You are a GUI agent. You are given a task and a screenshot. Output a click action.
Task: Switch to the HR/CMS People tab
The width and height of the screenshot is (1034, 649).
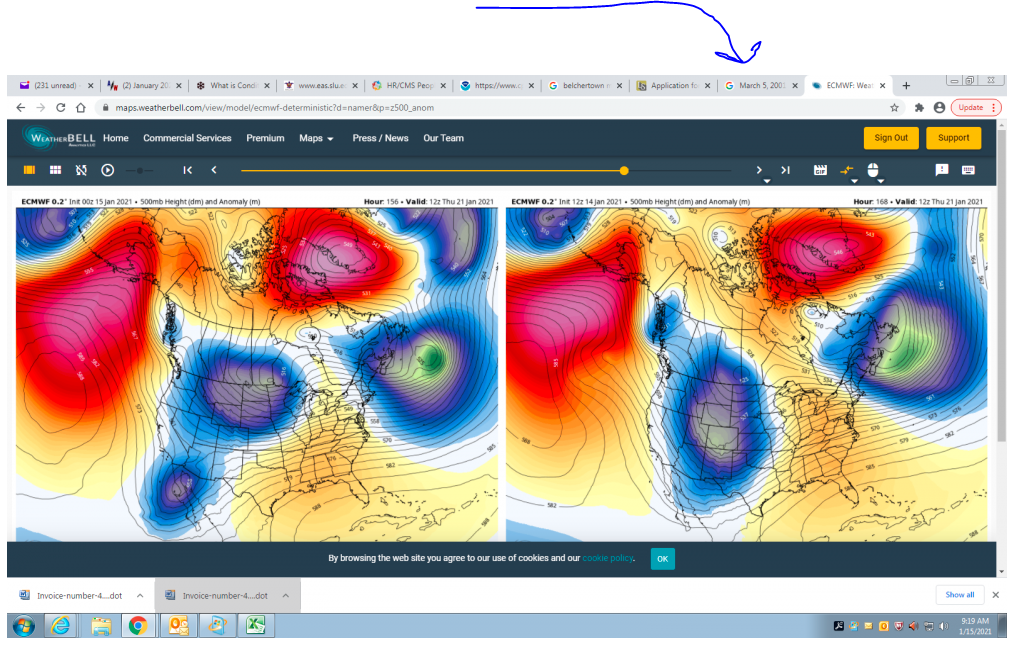point(408,86)
